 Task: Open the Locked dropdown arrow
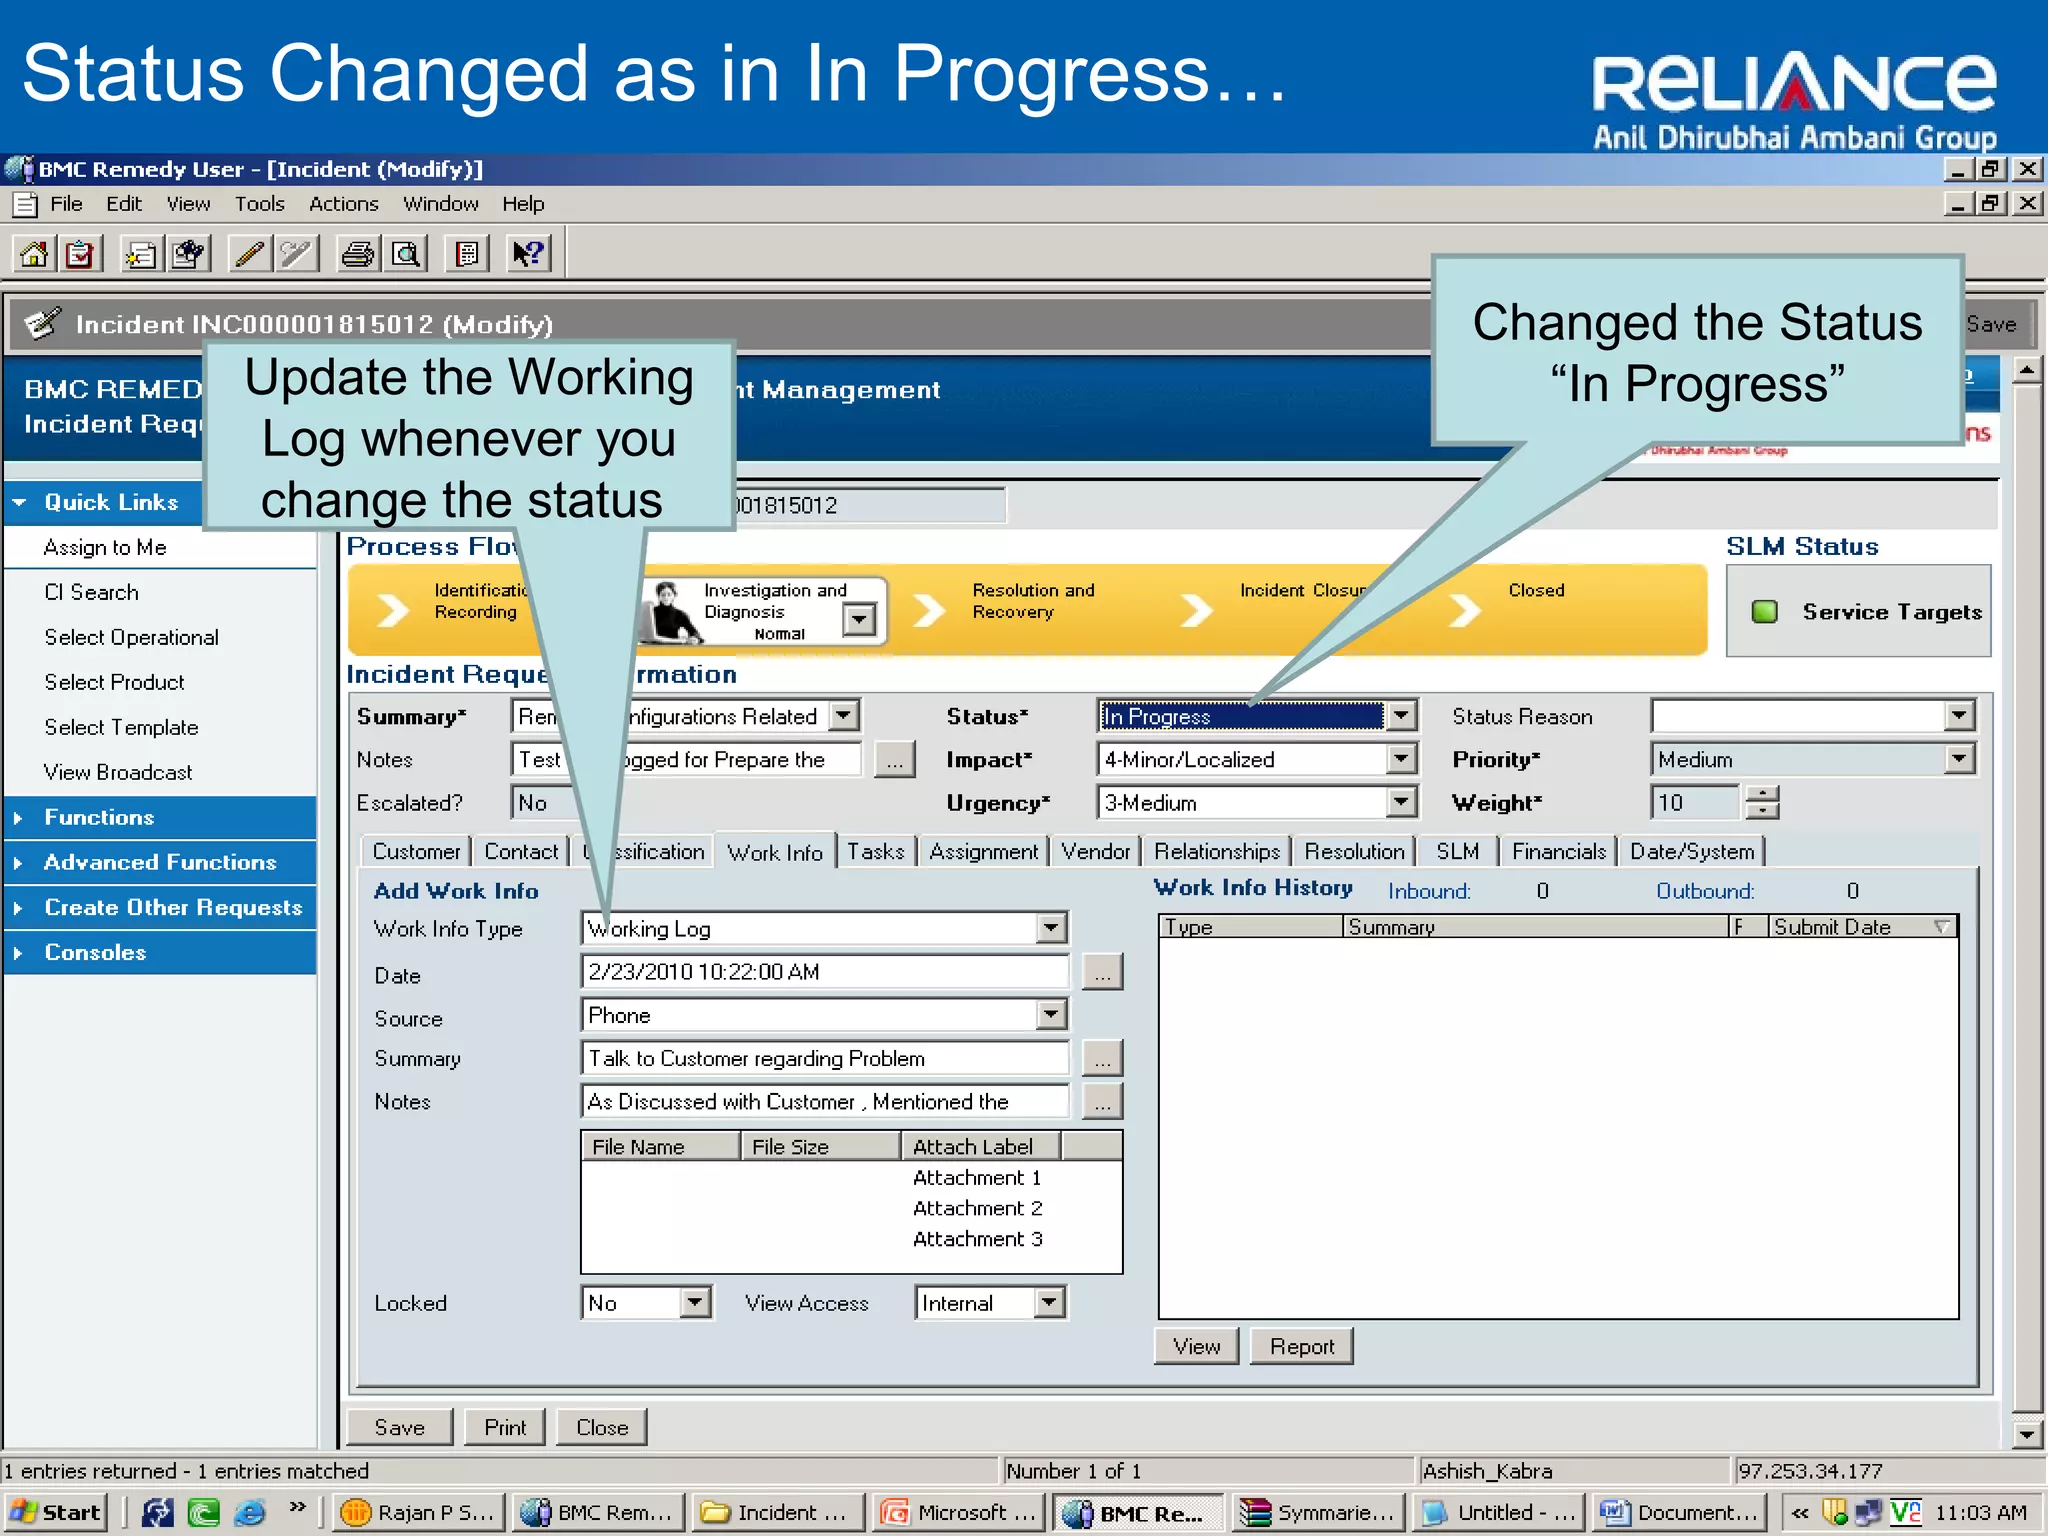pyautogui.click(x=695, y=1302)
